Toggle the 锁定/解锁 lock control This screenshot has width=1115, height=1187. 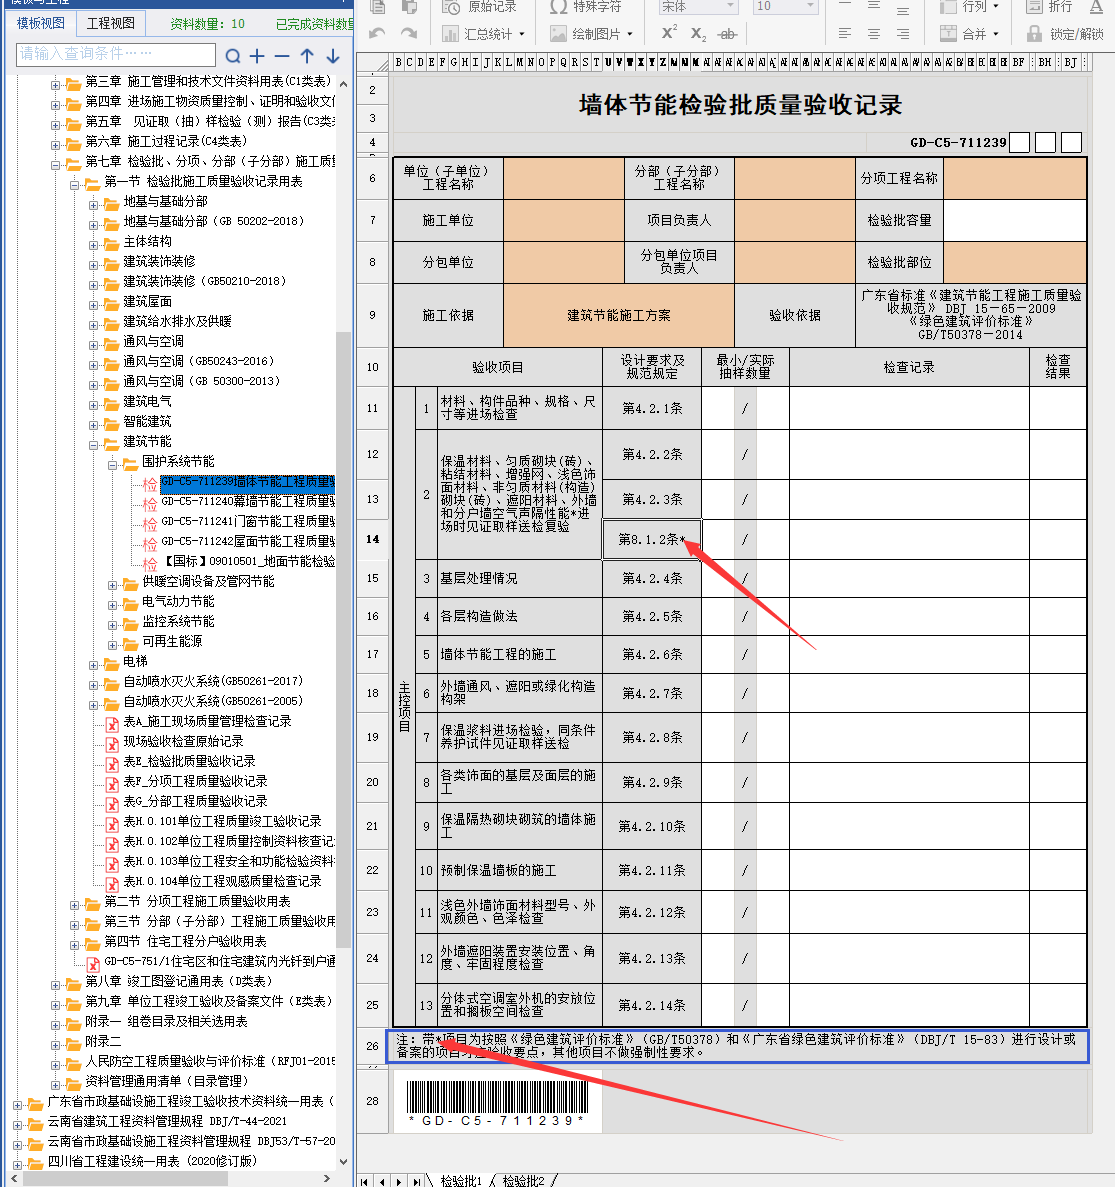1065,33
